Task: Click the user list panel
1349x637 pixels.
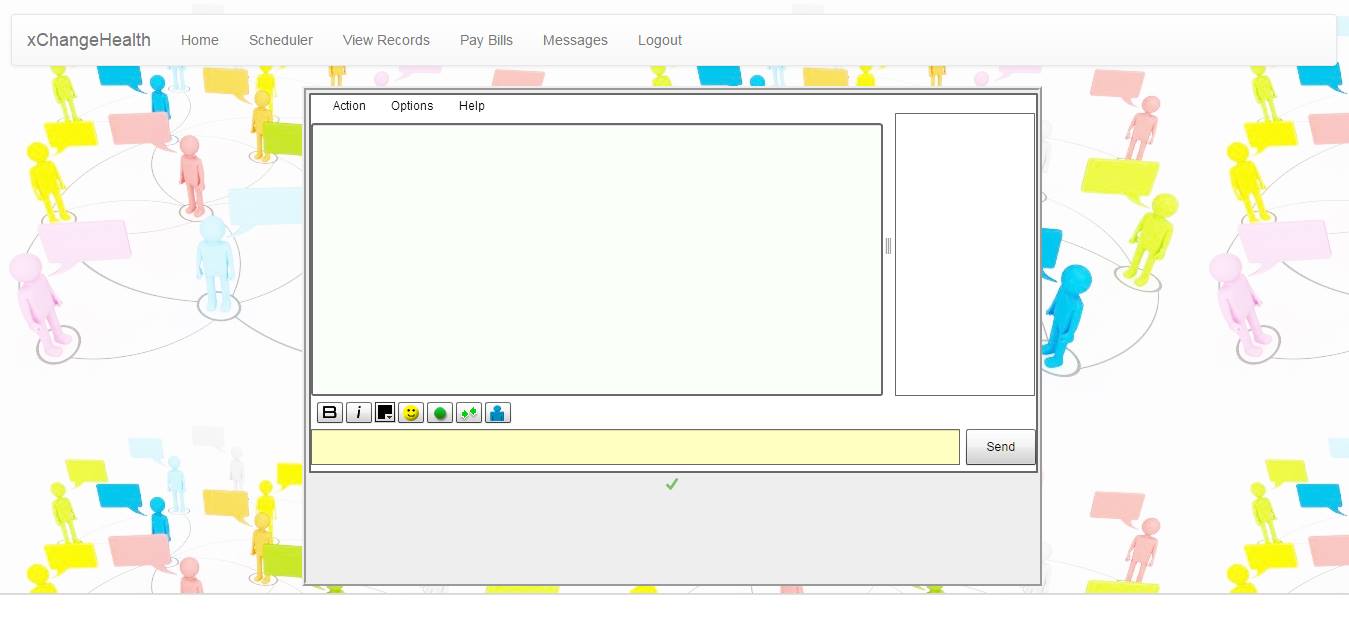Action: coord(965,254)
